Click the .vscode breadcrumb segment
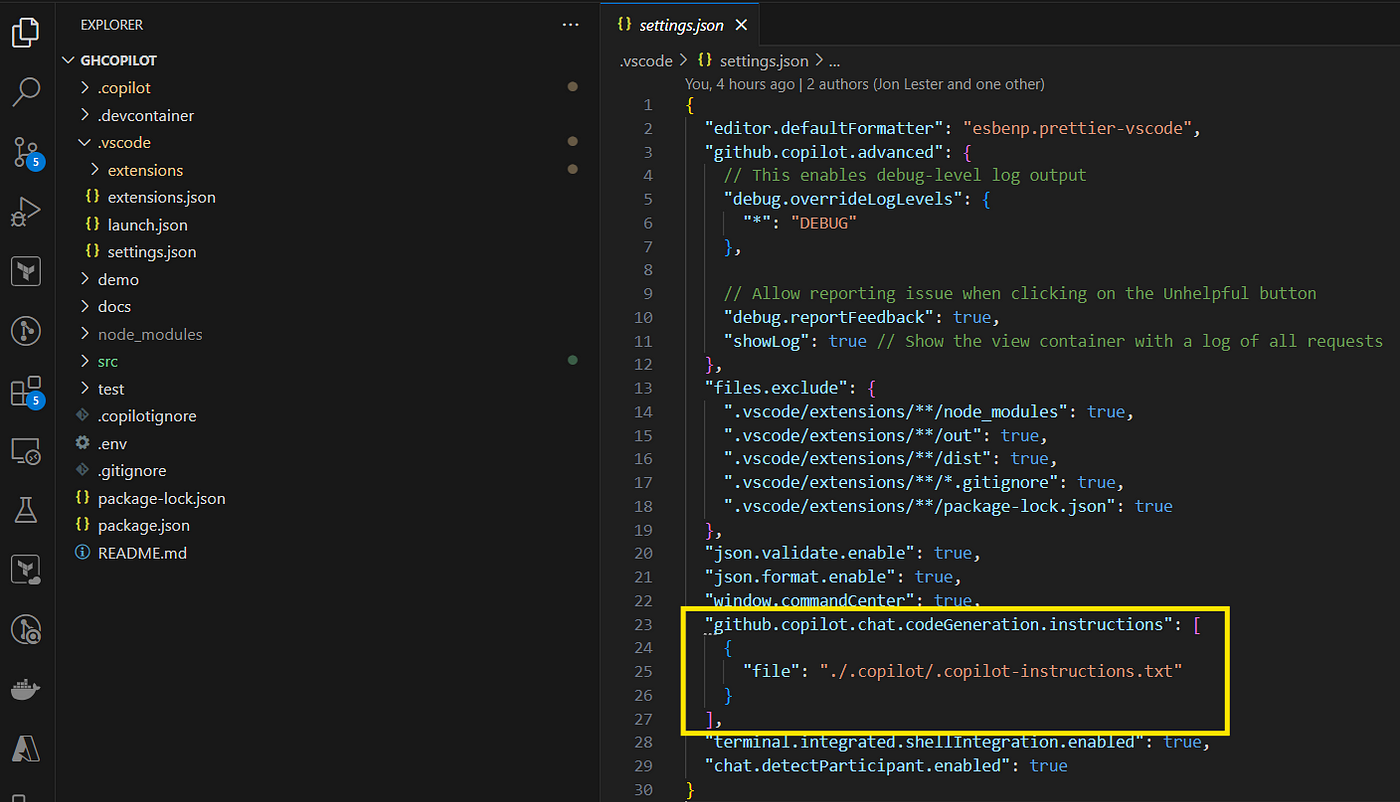 [x=646, y=61]
